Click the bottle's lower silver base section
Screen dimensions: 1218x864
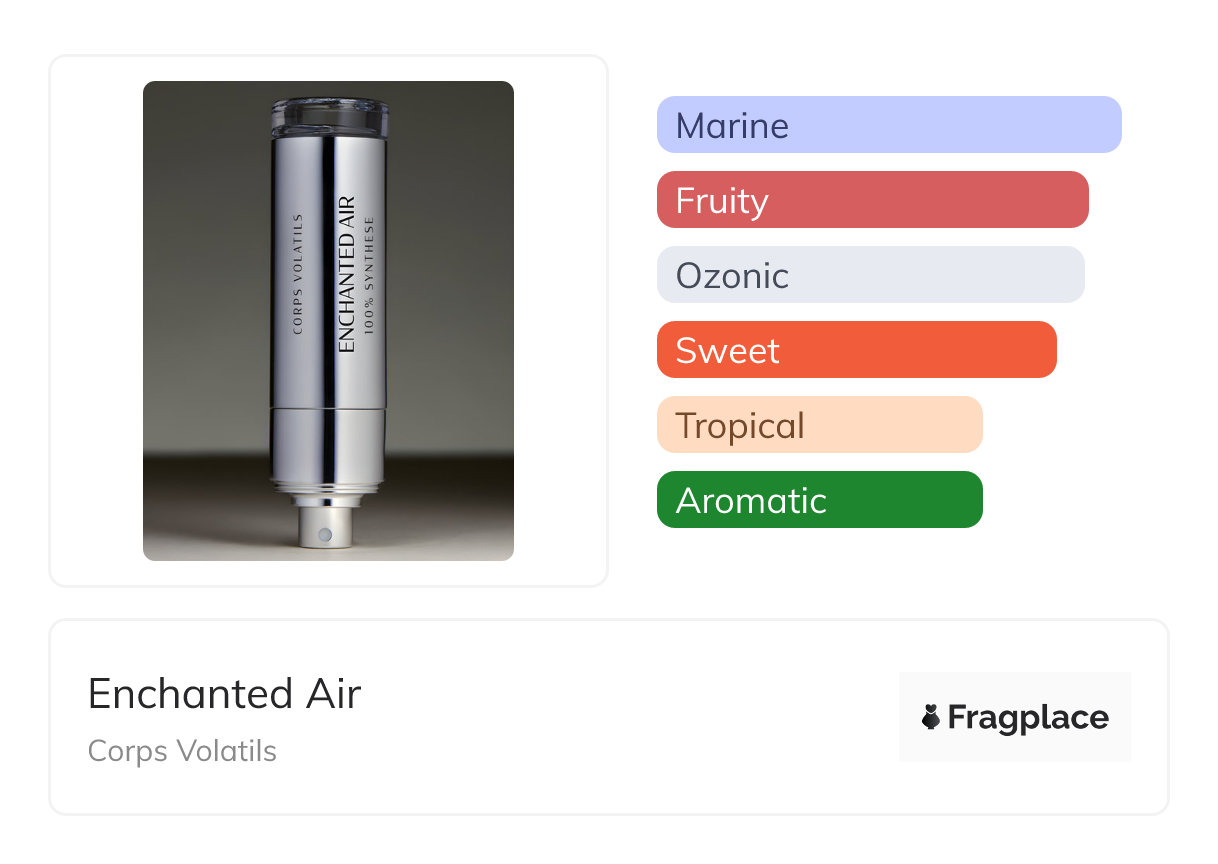click(328, 446)
